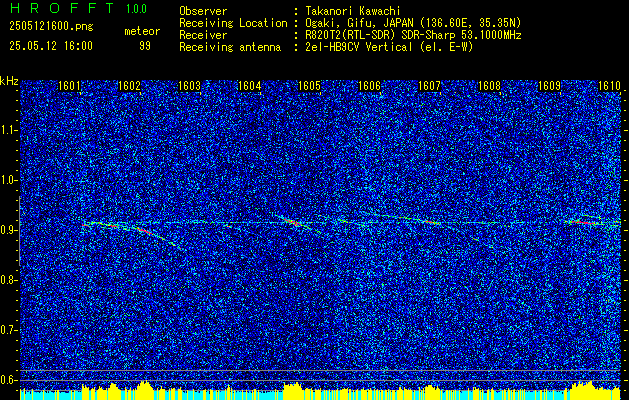The height and width of the screenshot is (400, 629).
Task: Click the 1.1 kHz axis label
Action: pos(8,130)
